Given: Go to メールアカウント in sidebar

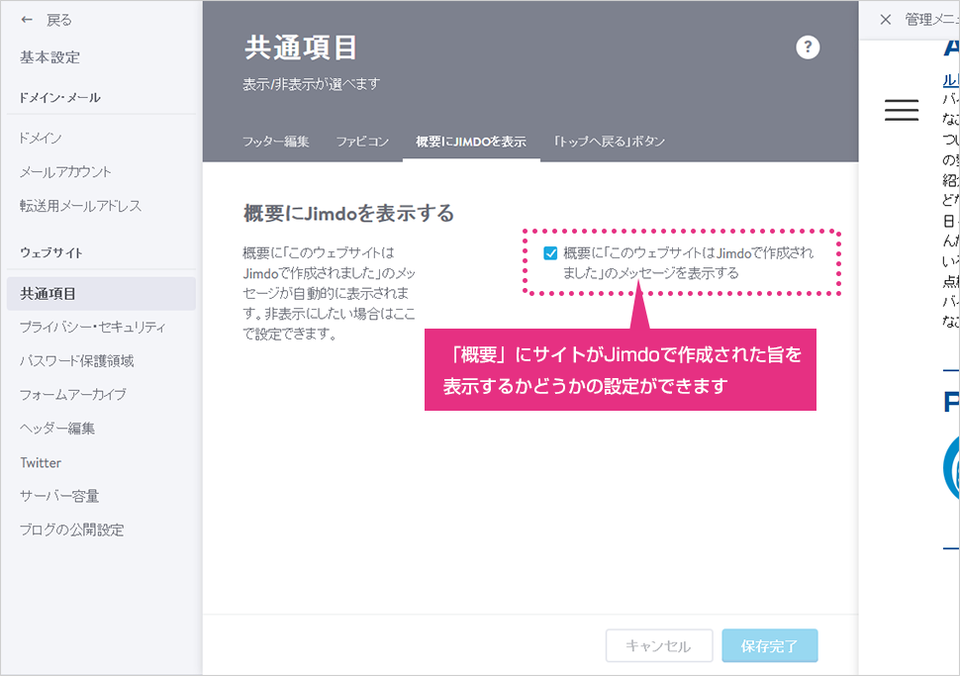Looking at the screenshot, I should click(x=66, y=172).
